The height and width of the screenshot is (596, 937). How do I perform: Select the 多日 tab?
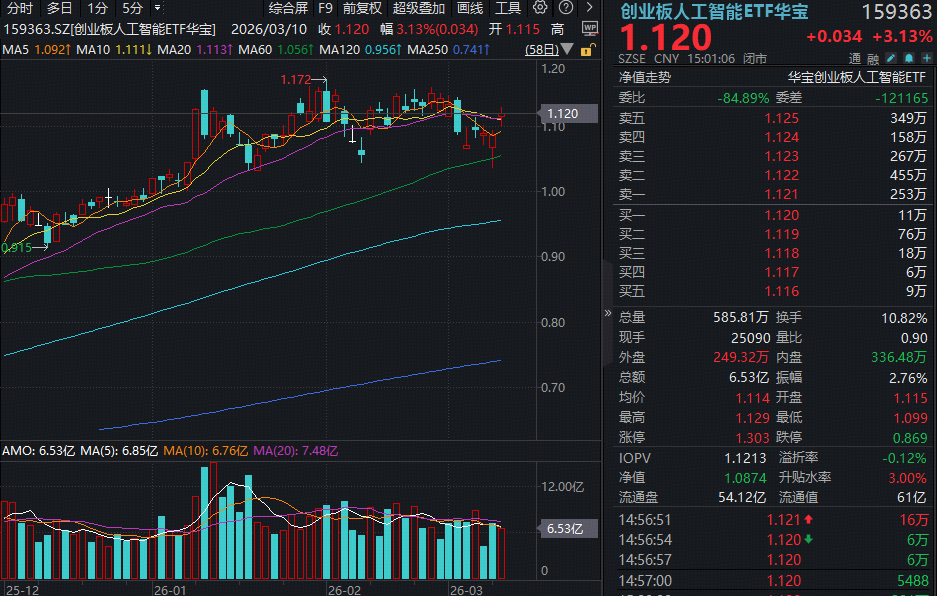[x=59, y=8]
